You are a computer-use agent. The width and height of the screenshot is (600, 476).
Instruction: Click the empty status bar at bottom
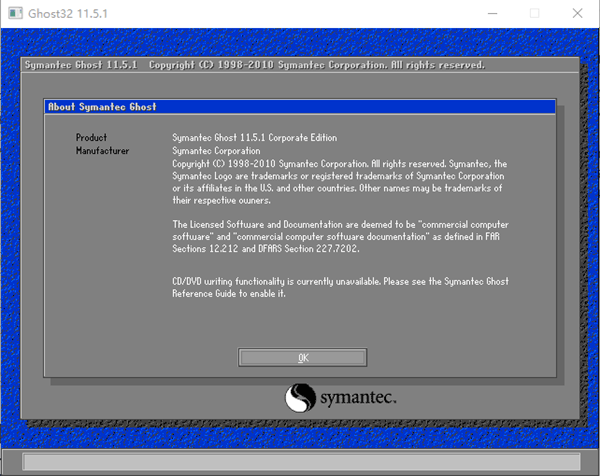pos(300,461)
